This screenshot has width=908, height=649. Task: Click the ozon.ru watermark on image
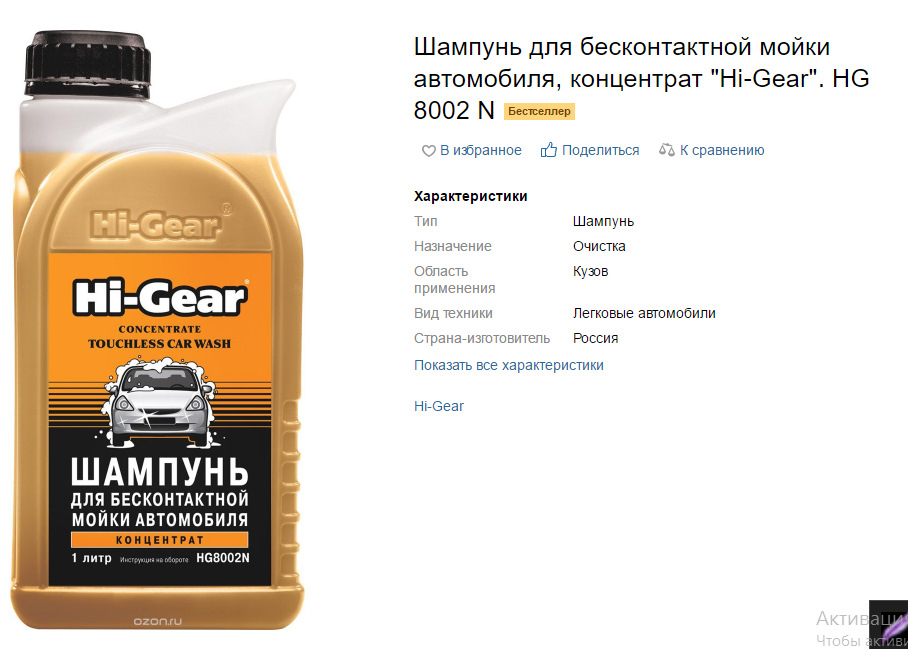pos(158,621)
